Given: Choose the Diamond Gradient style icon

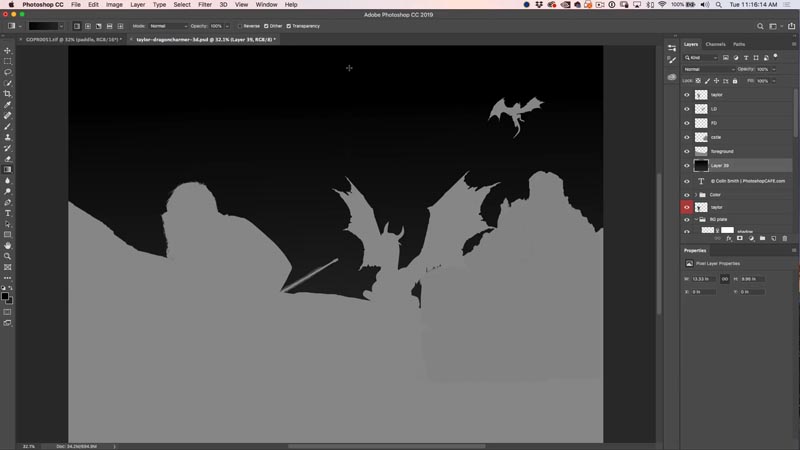Looking at the screenshot, I should coord(120,26).
